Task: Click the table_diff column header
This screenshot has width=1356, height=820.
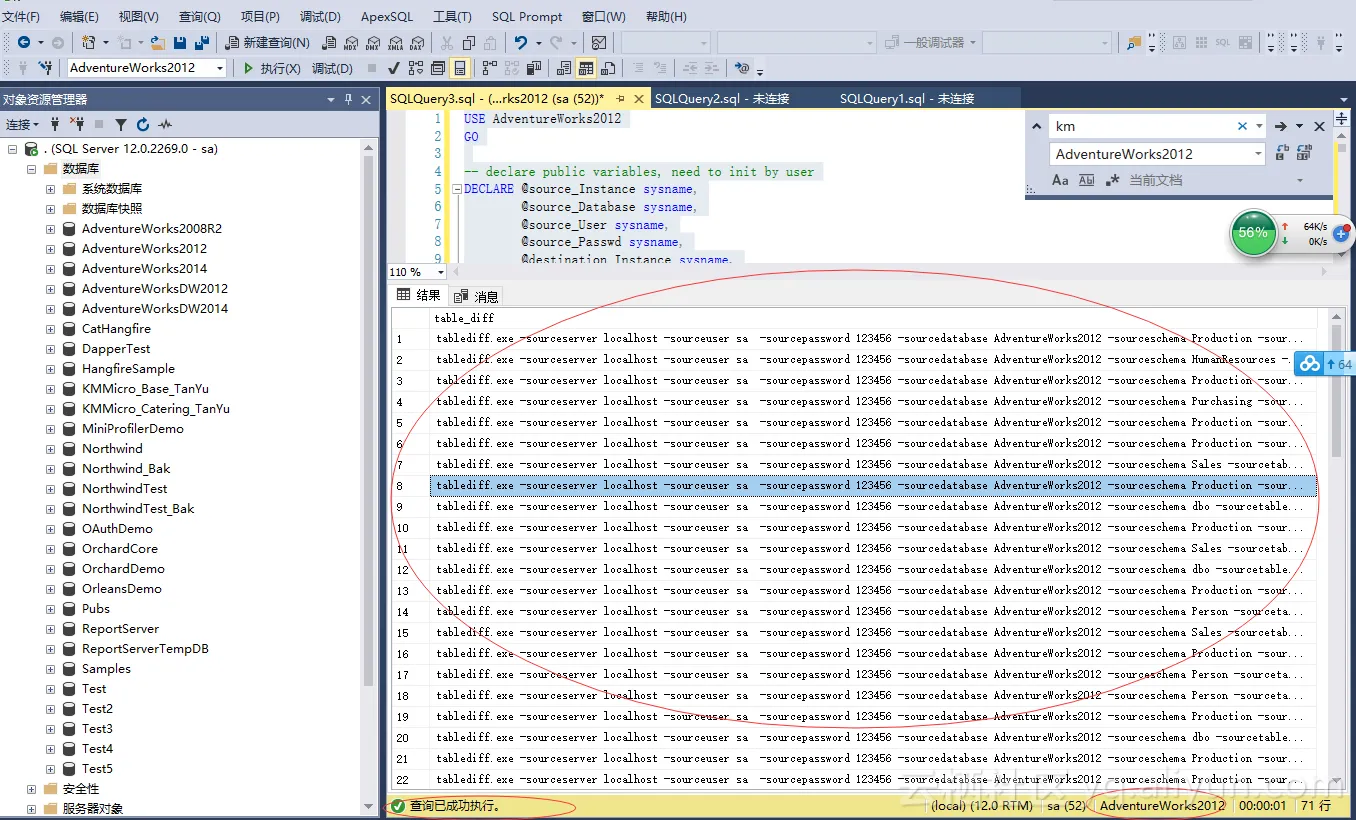Action: (x=872, y=317)
